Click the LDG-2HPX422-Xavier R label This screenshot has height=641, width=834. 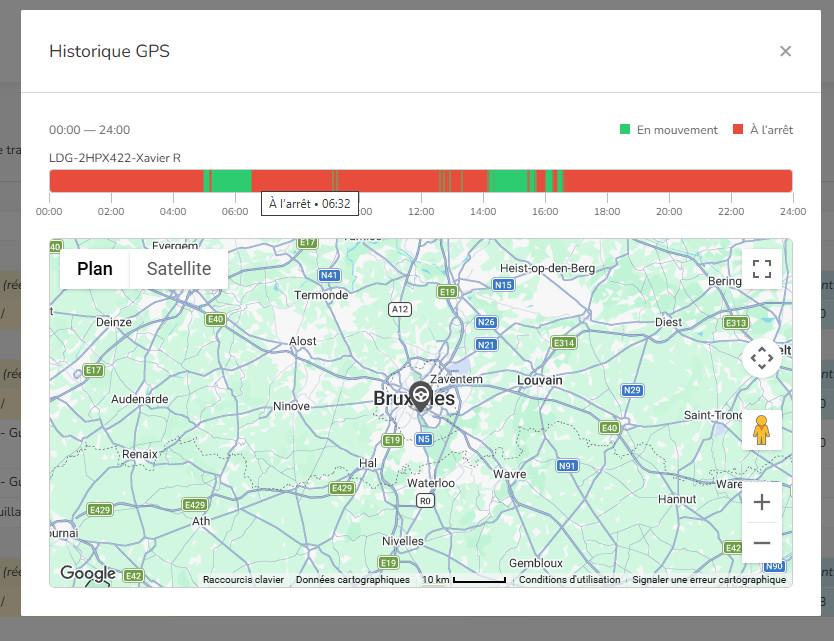tap(115, 158)
